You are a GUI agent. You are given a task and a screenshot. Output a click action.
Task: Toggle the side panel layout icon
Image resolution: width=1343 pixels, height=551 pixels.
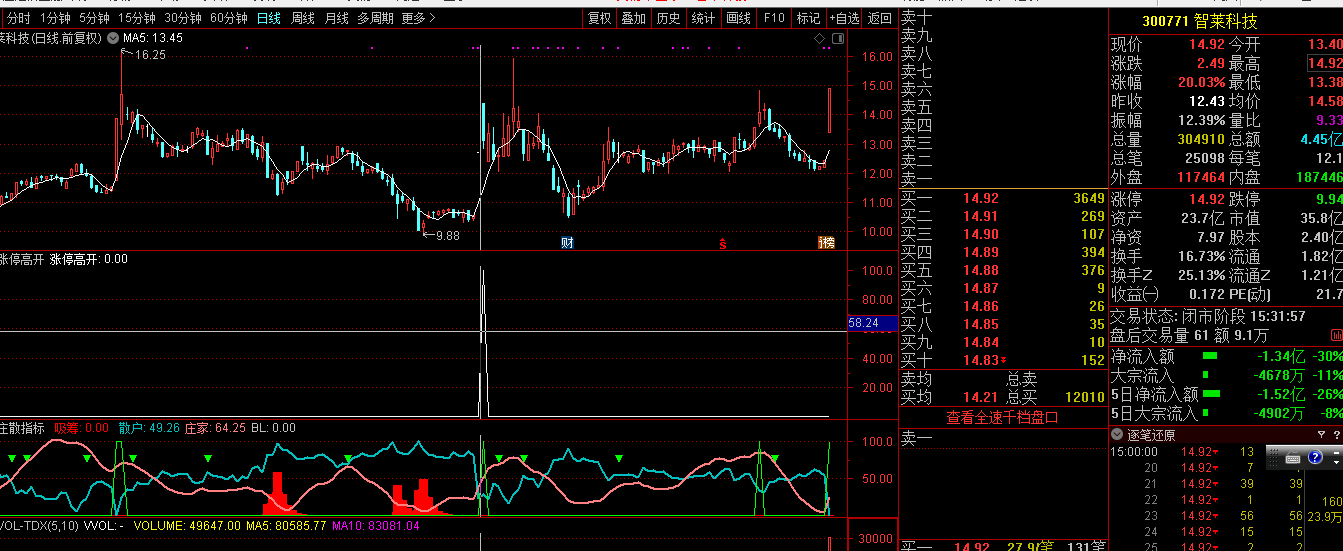pyautogui.click(x=838, y=38)
